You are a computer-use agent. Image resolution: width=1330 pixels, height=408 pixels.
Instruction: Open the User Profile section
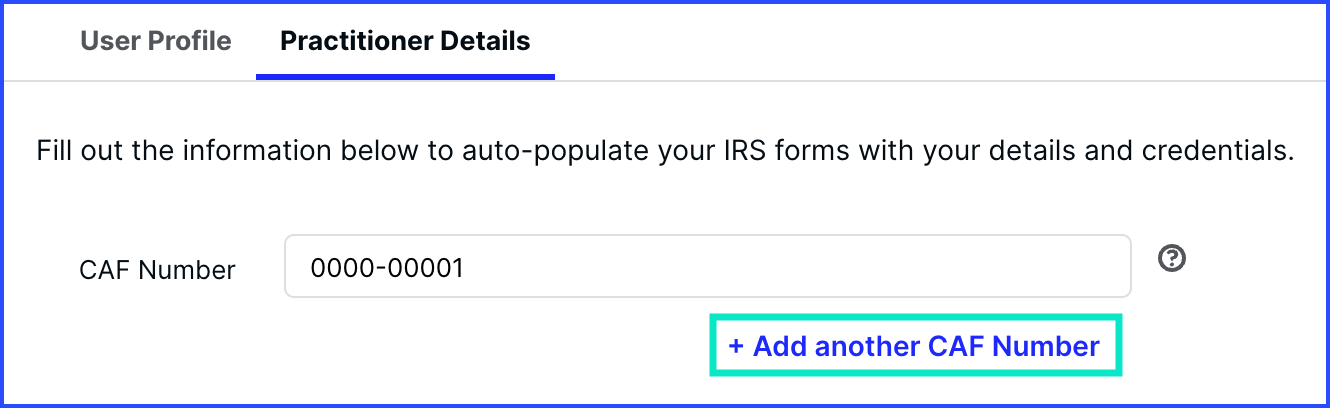point(155,41)
